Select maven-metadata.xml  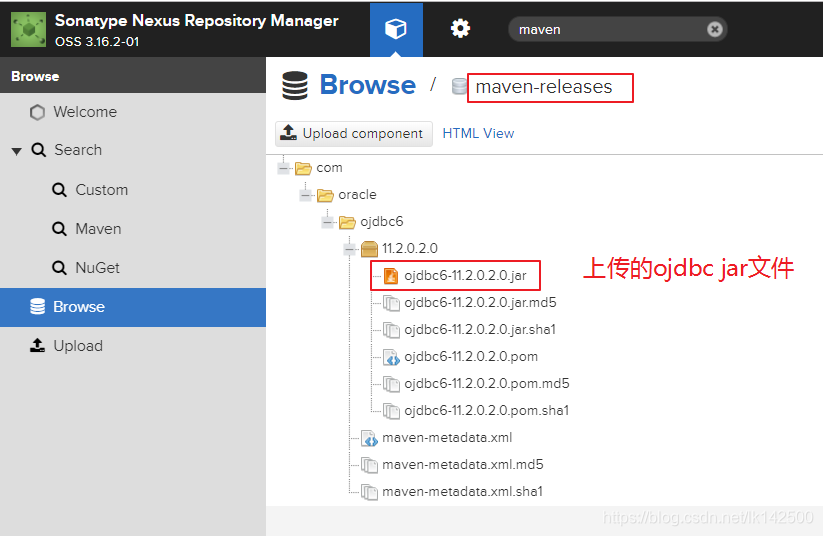coord(447,438)
